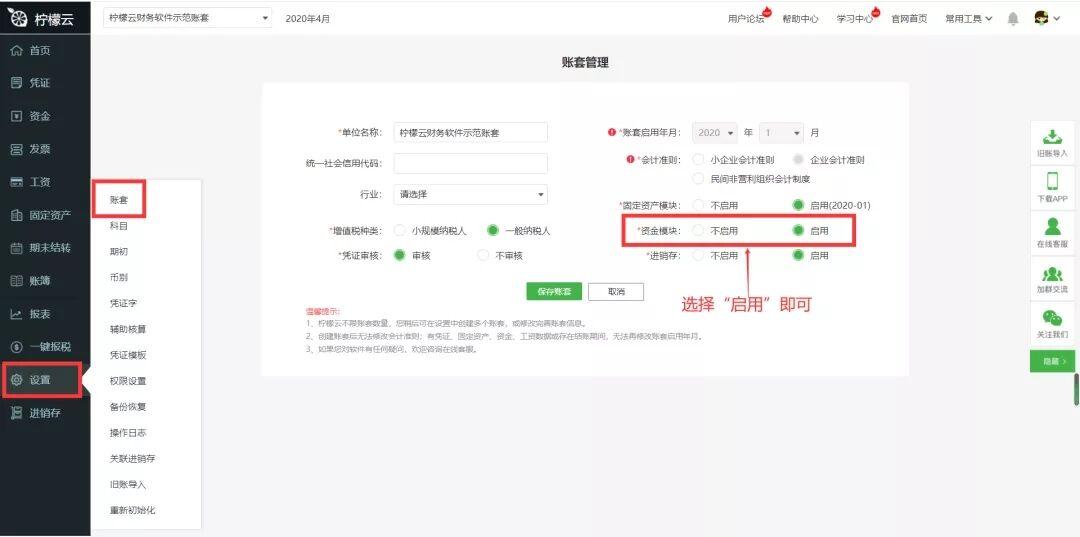
Task: Open the 2020 year dropdown
Action: (714, 132)
